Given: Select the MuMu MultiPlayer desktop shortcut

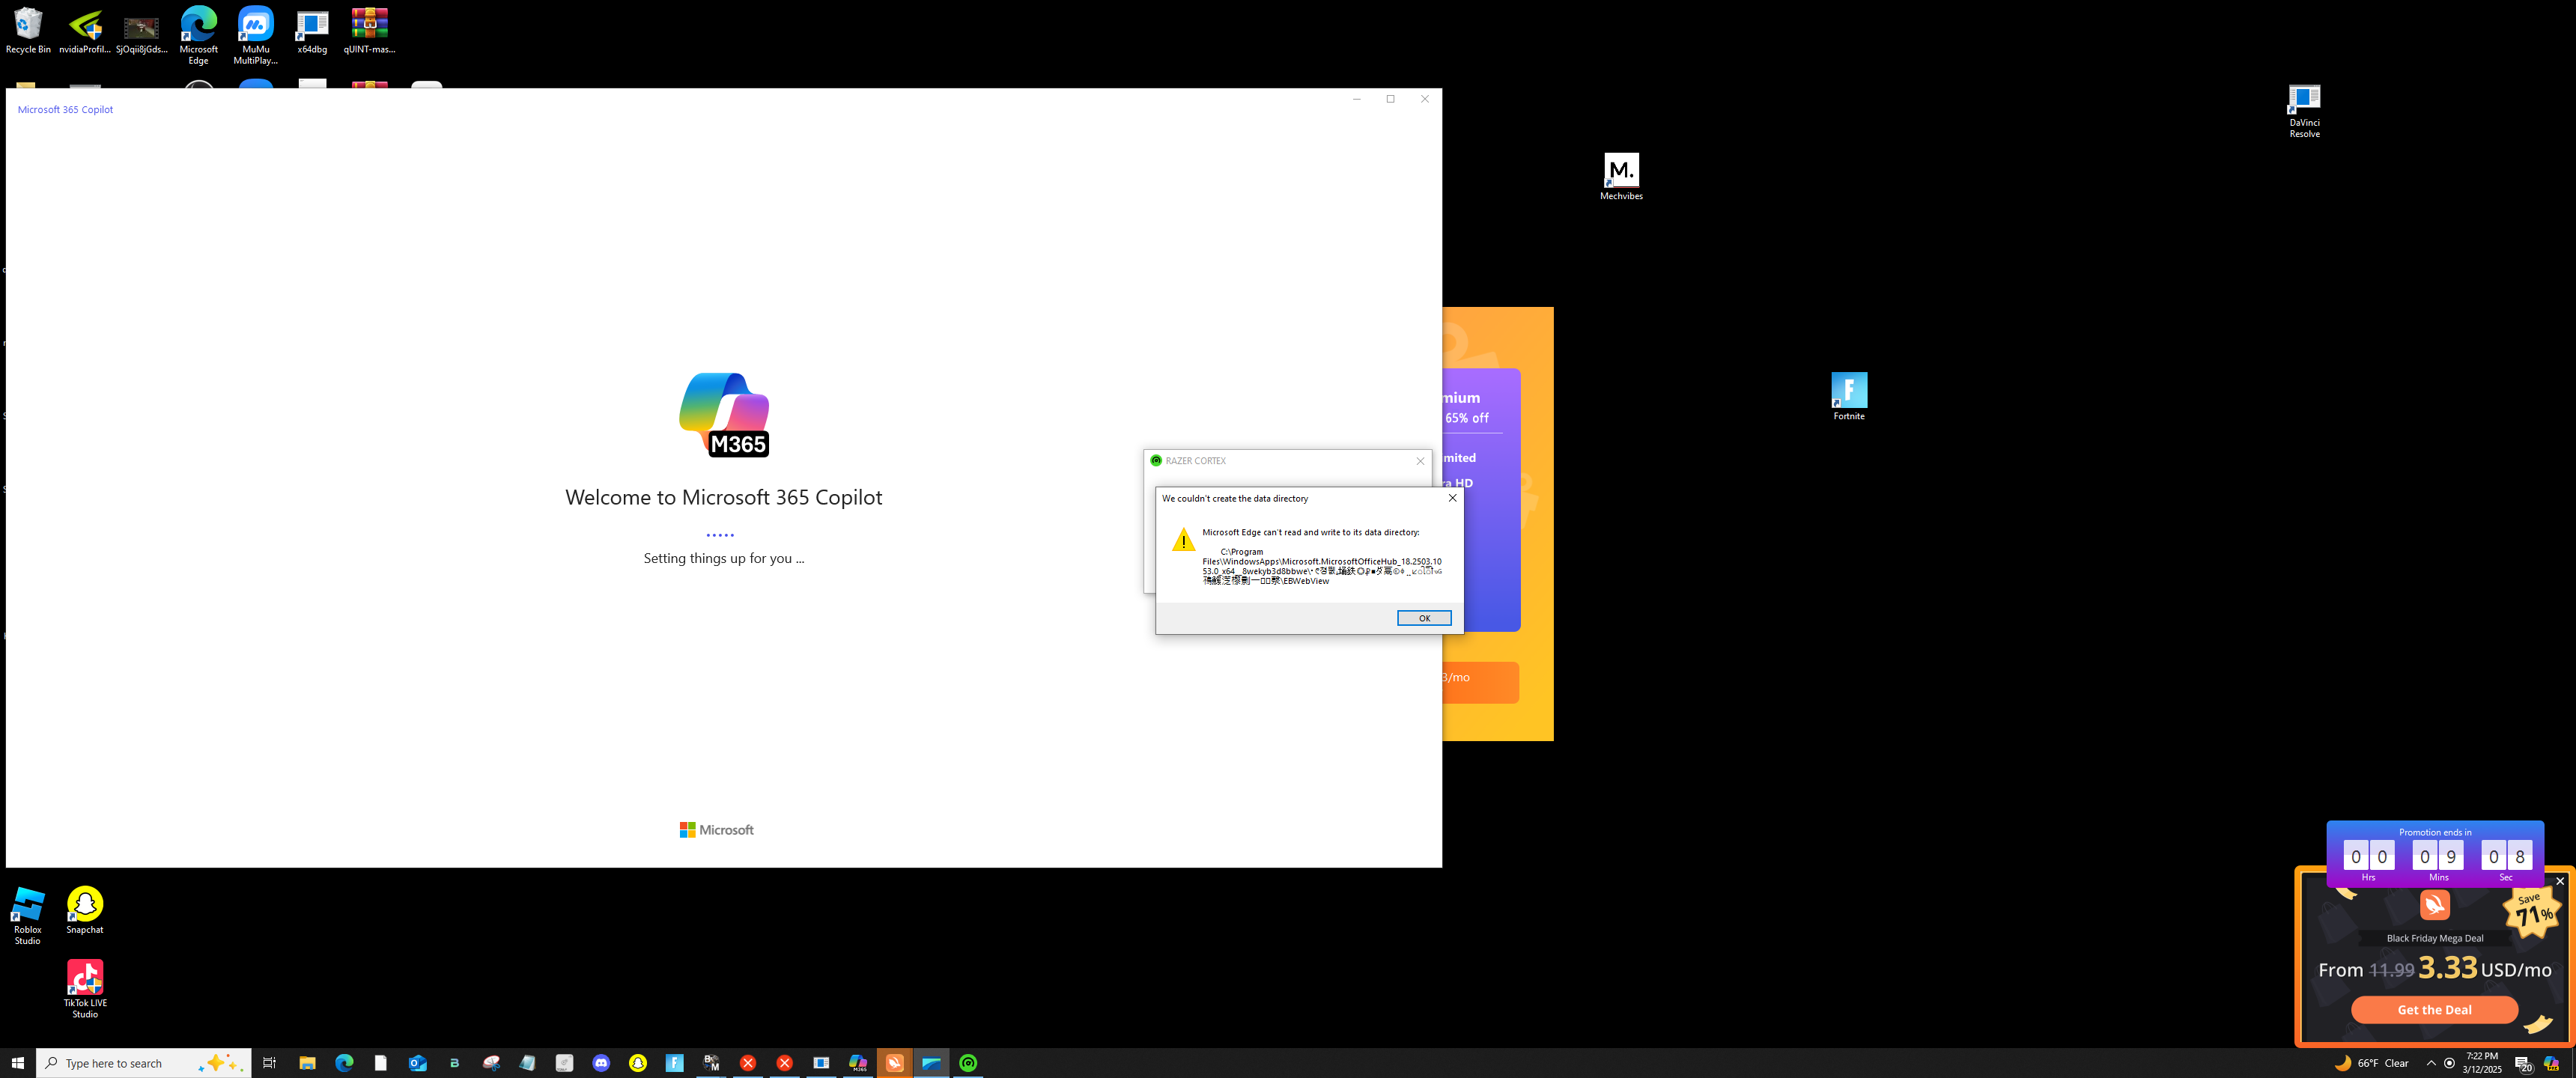Looking at the screenshot, I should 256,35.
